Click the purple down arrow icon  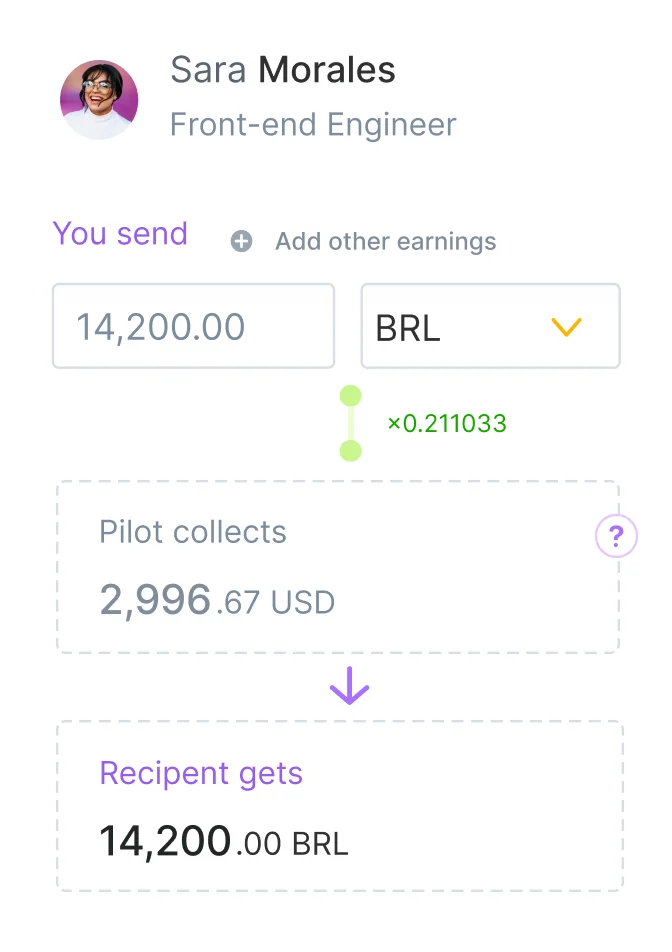point(350,688)
